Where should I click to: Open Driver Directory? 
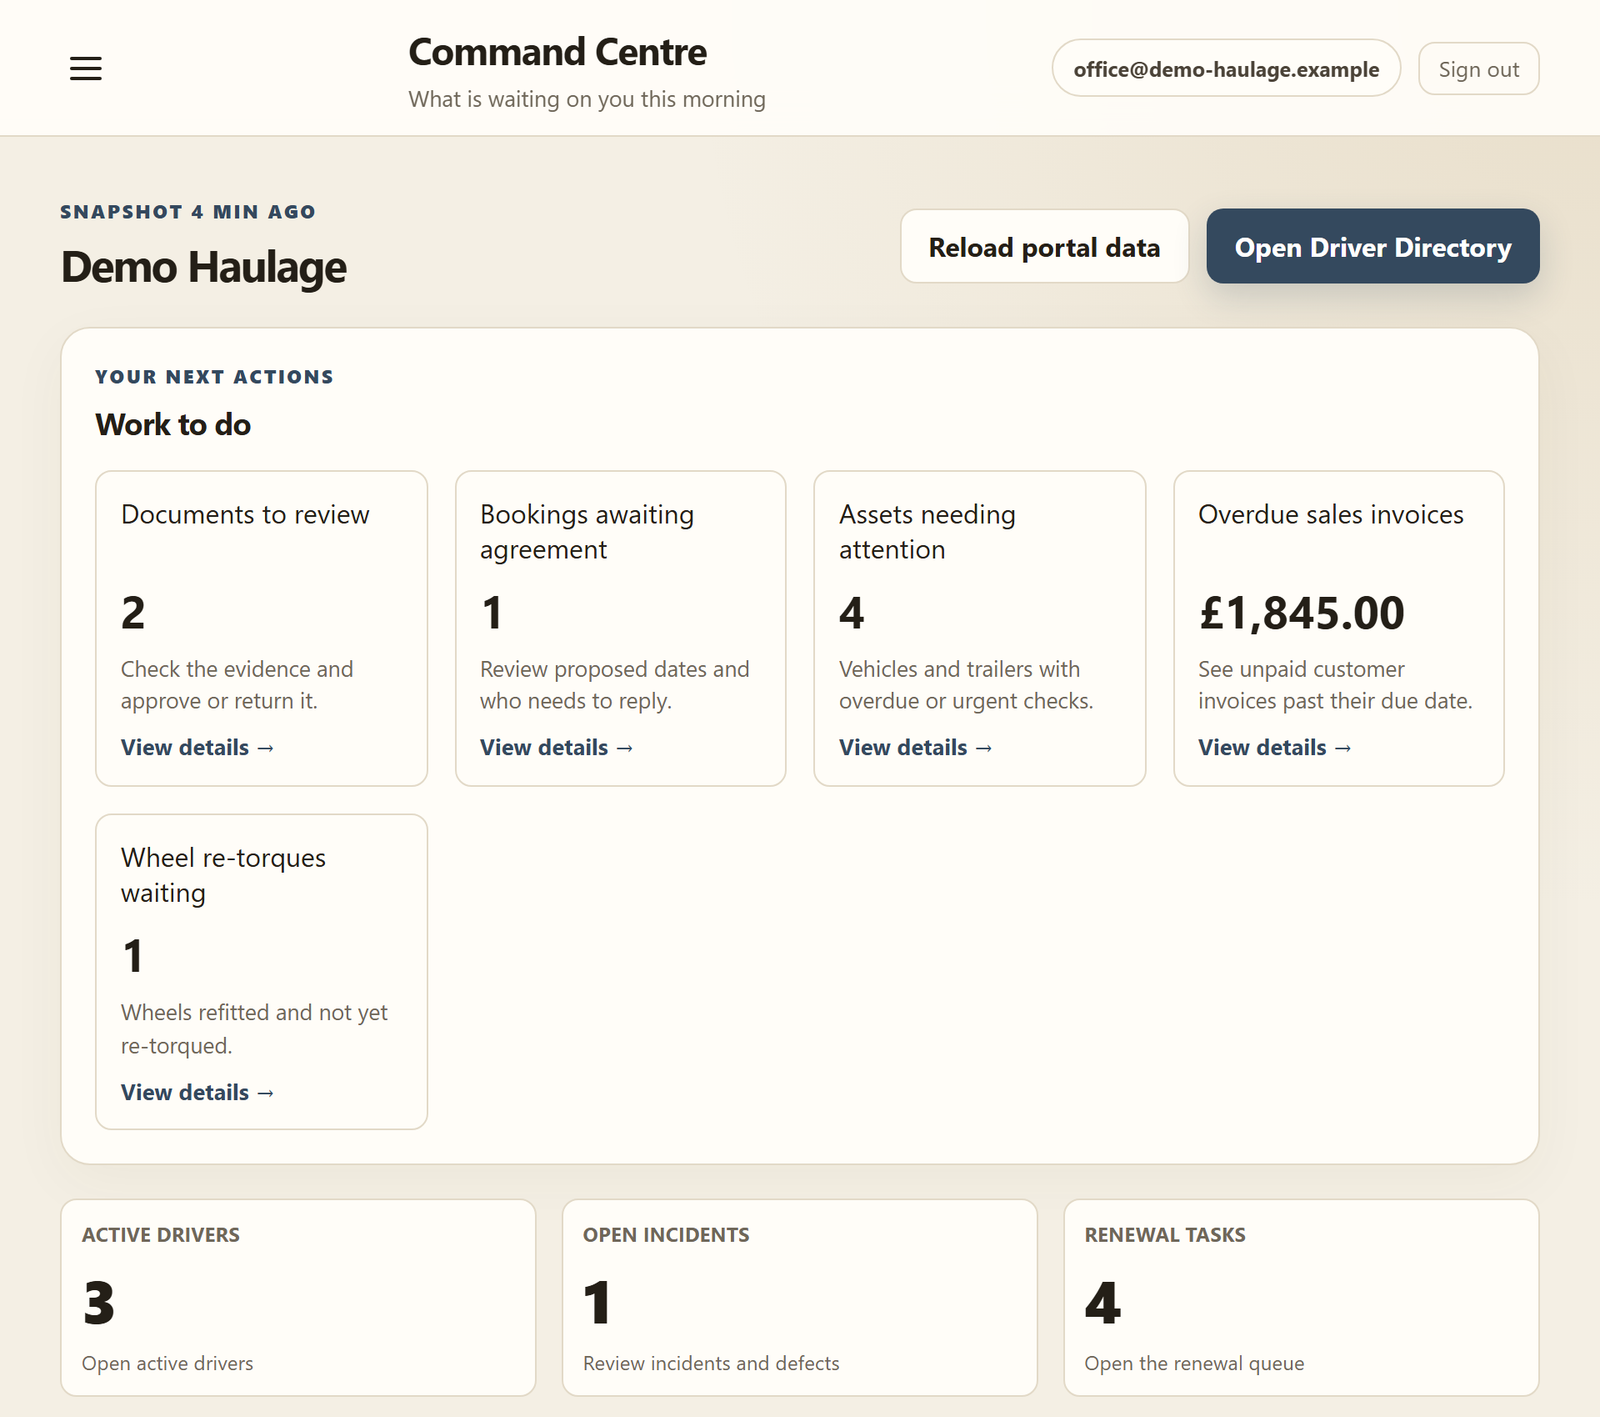click(x=1372, y=247)
